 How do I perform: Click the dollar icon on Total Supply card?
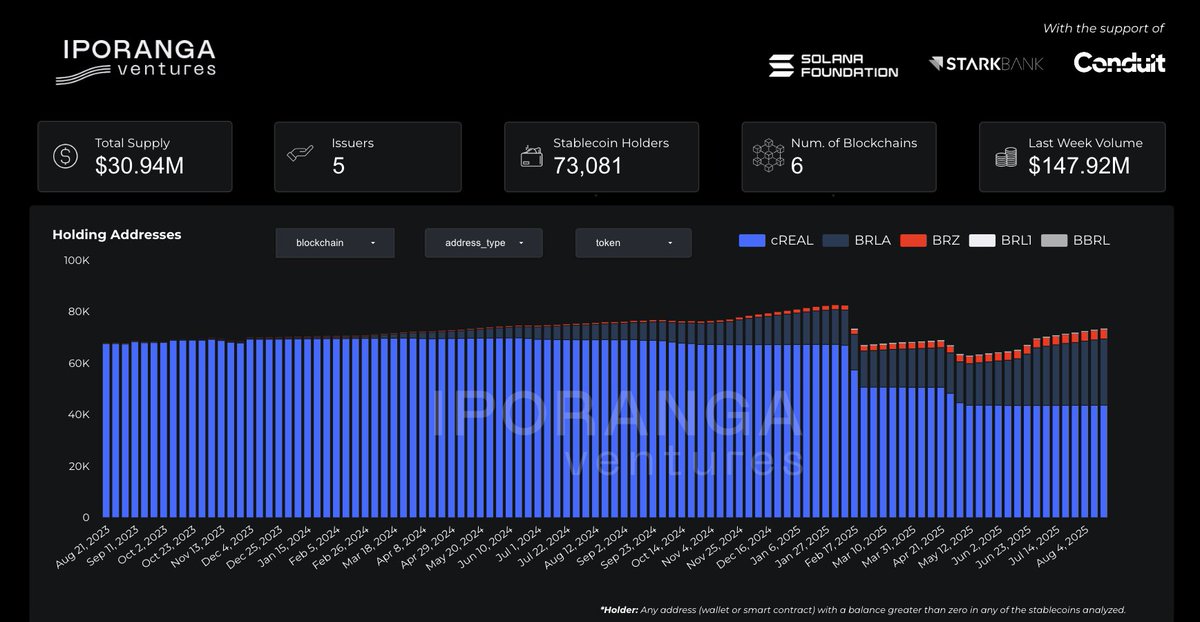click(66, 156)
